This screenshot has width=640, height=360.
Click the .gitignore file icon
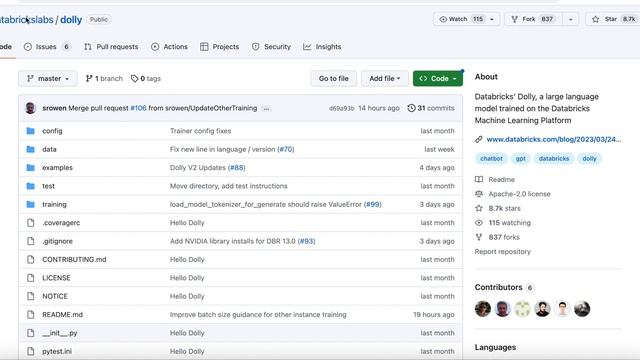coord(31,241)
